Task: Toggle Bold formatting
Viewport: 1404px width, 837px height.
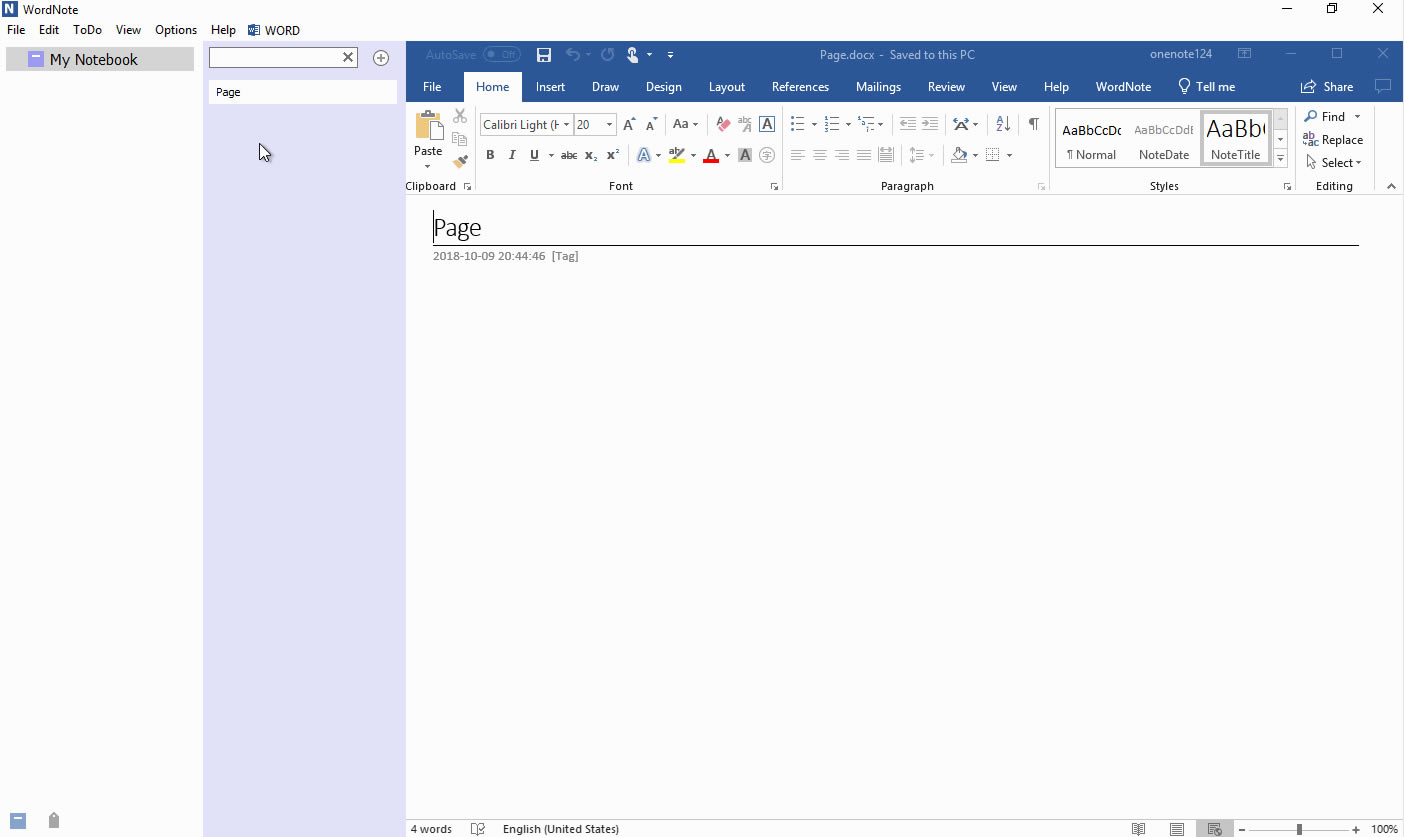Action: [490, 155]
